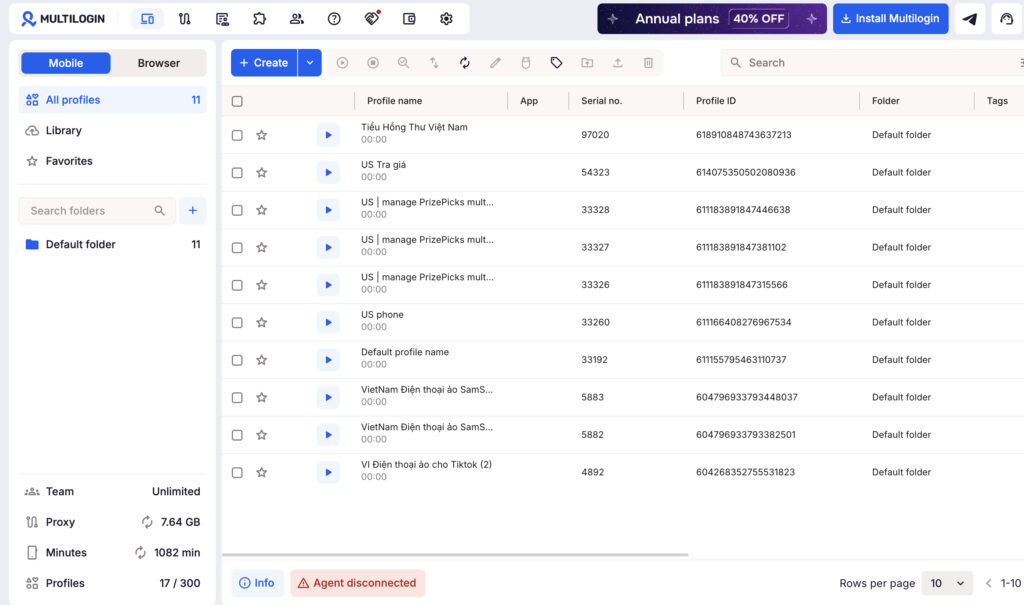Click the tag icon in the toolbar
Viewport: 1024px width, 605px height.
[x=556, y=63]
